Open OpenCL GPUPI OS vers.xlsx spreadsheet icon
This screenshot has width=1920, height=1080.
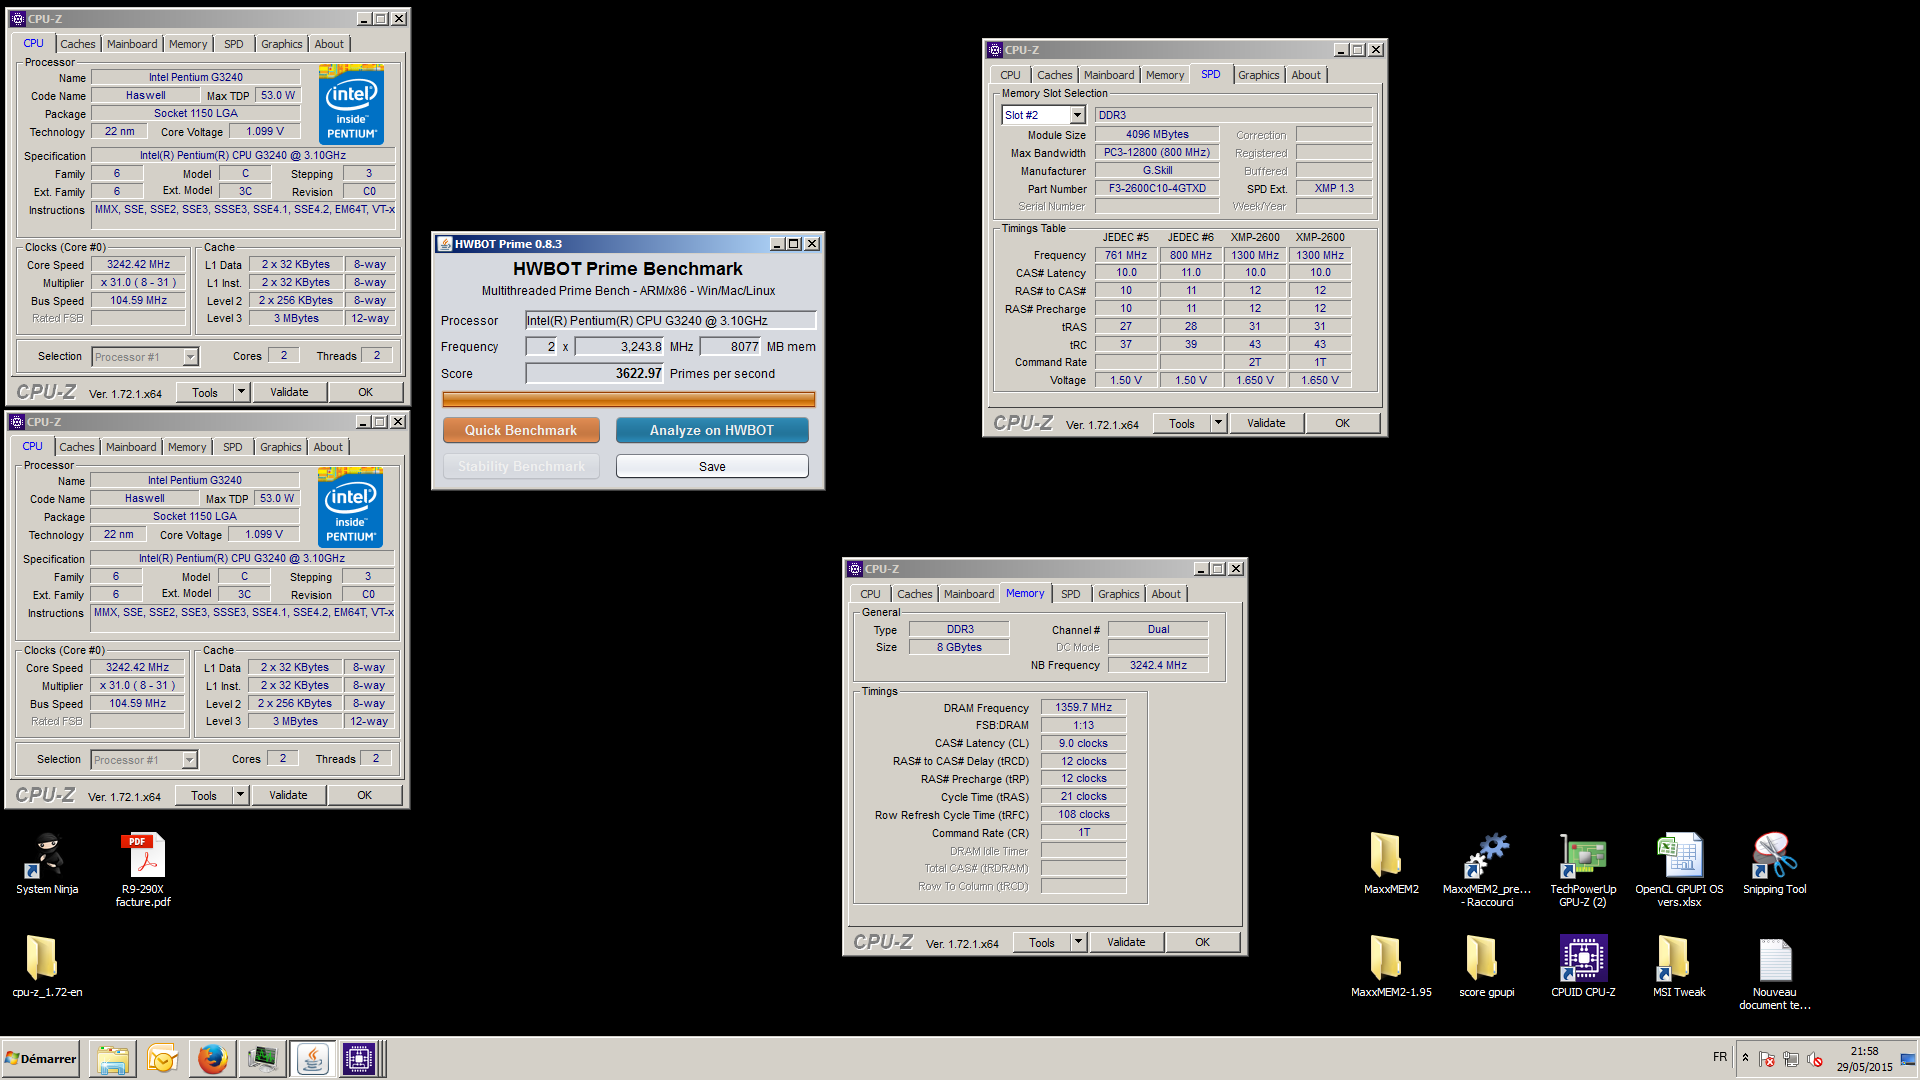tap(1679, 869)
